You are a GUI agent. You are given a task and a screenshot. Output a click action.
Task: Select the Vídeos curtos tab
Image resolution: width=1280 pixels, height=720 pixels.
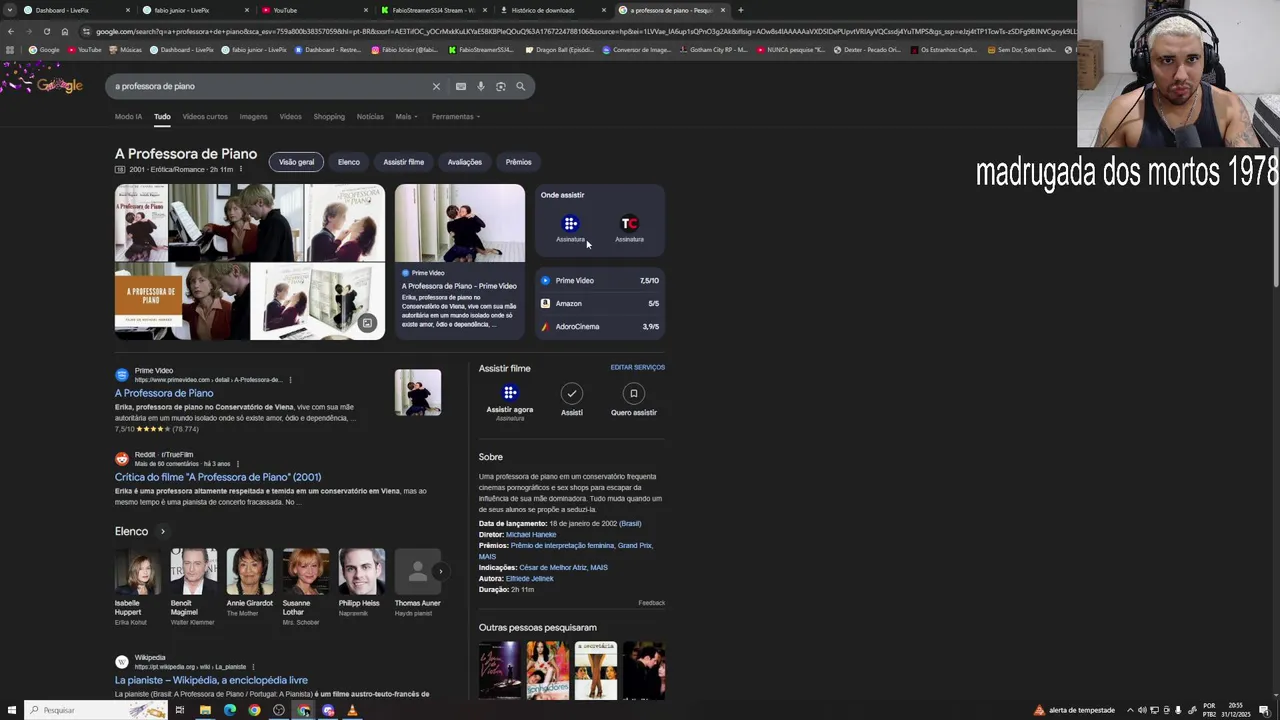tap(205, 117)
